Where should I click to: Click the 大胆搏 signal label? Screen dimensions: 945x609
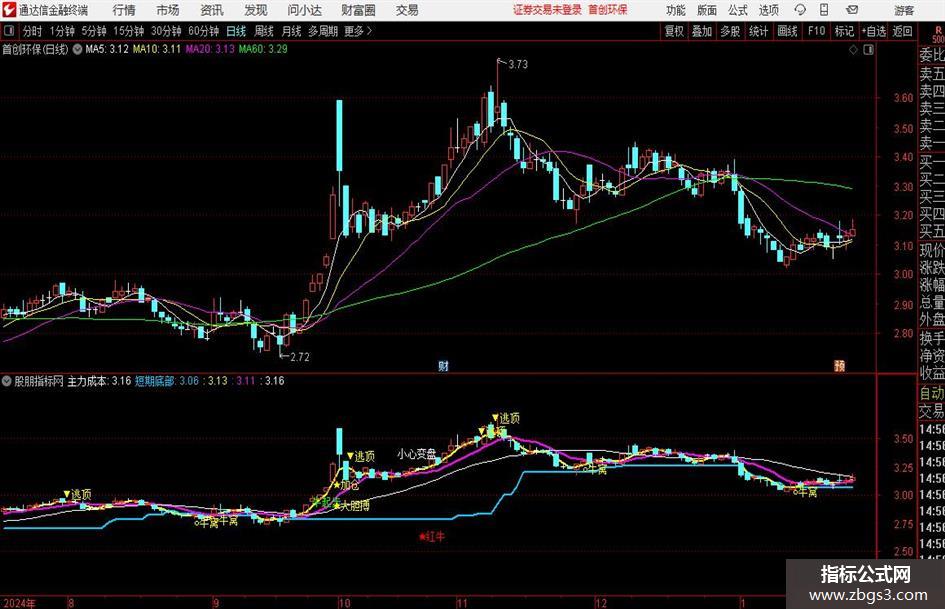click(354, 506)
